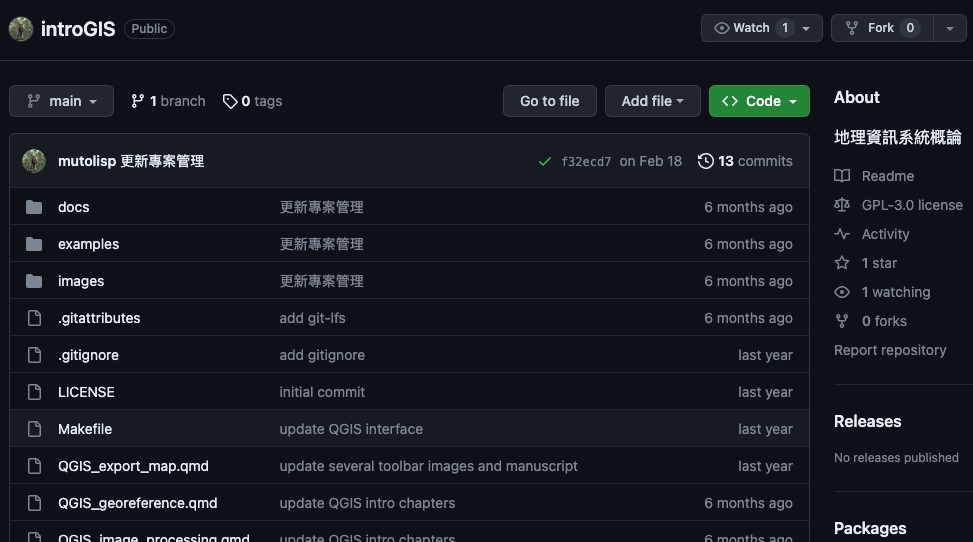Image resolution: width=973 pixels, height=542 pixels.
Task: Click the file icon beside LICENSE
Action: 34,392
